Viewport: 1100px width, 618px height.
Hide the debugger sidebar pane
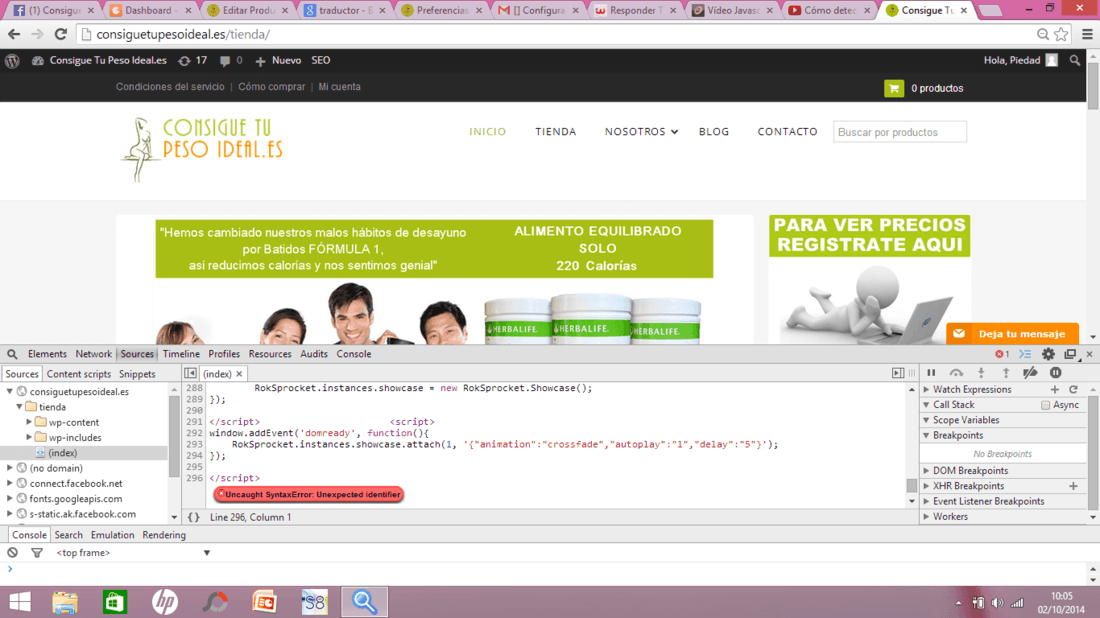click(898, 373)
